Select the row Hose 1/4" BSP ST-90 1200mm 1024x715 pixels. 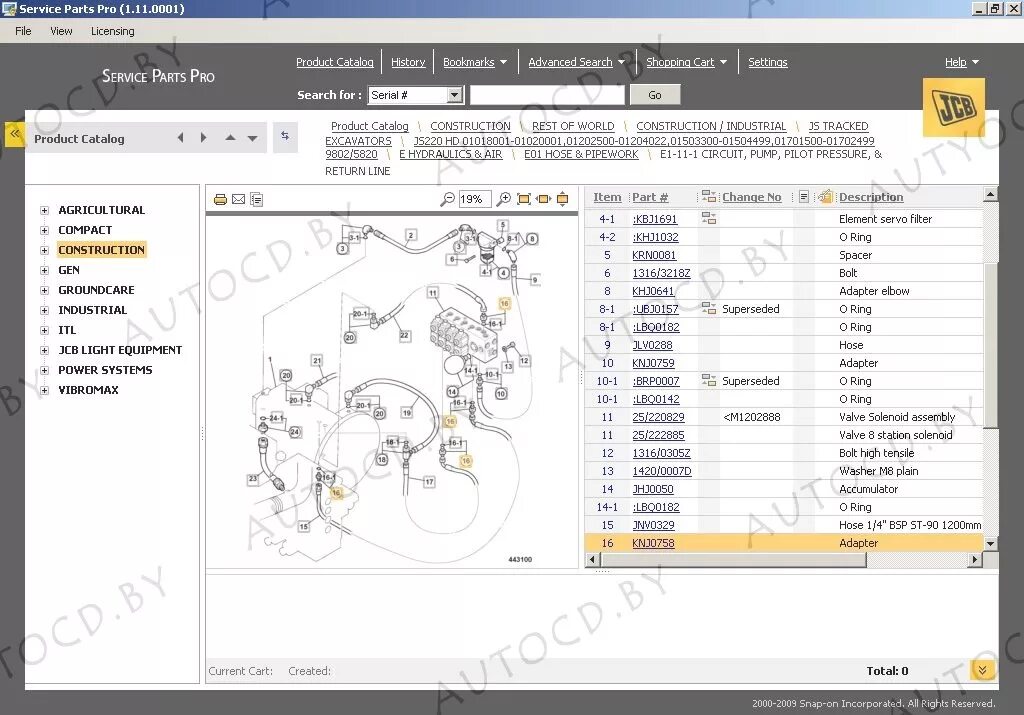(x=784, y=525)
